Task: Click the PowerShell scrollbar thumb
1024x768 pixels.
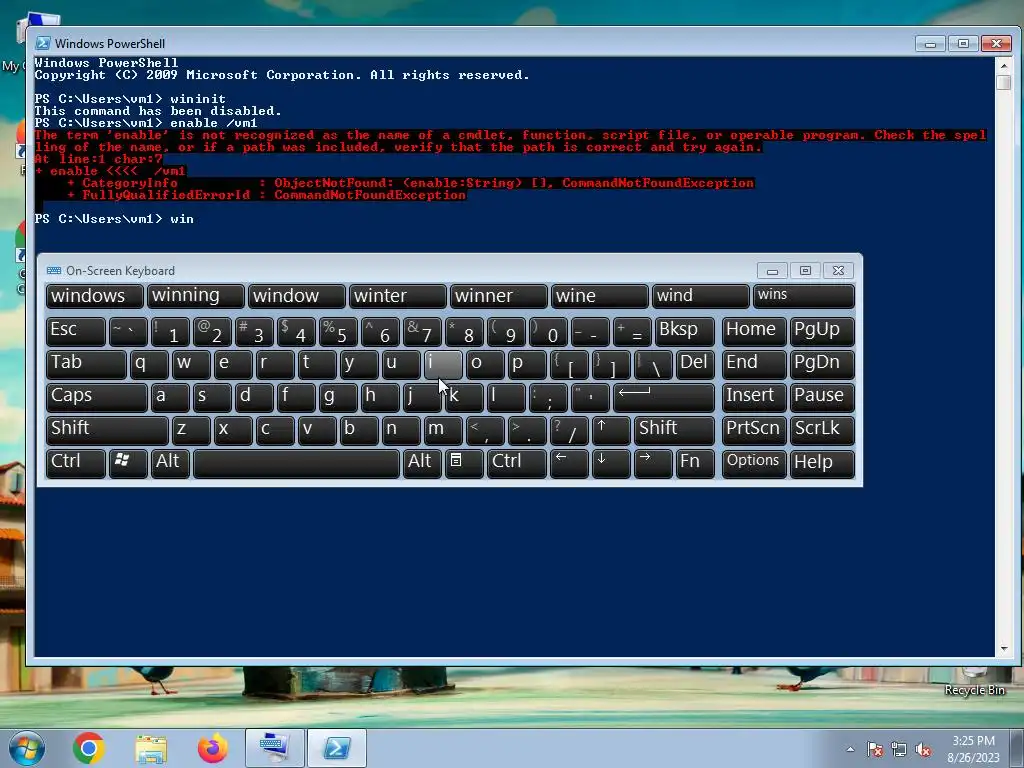Action: [1004, 82]
